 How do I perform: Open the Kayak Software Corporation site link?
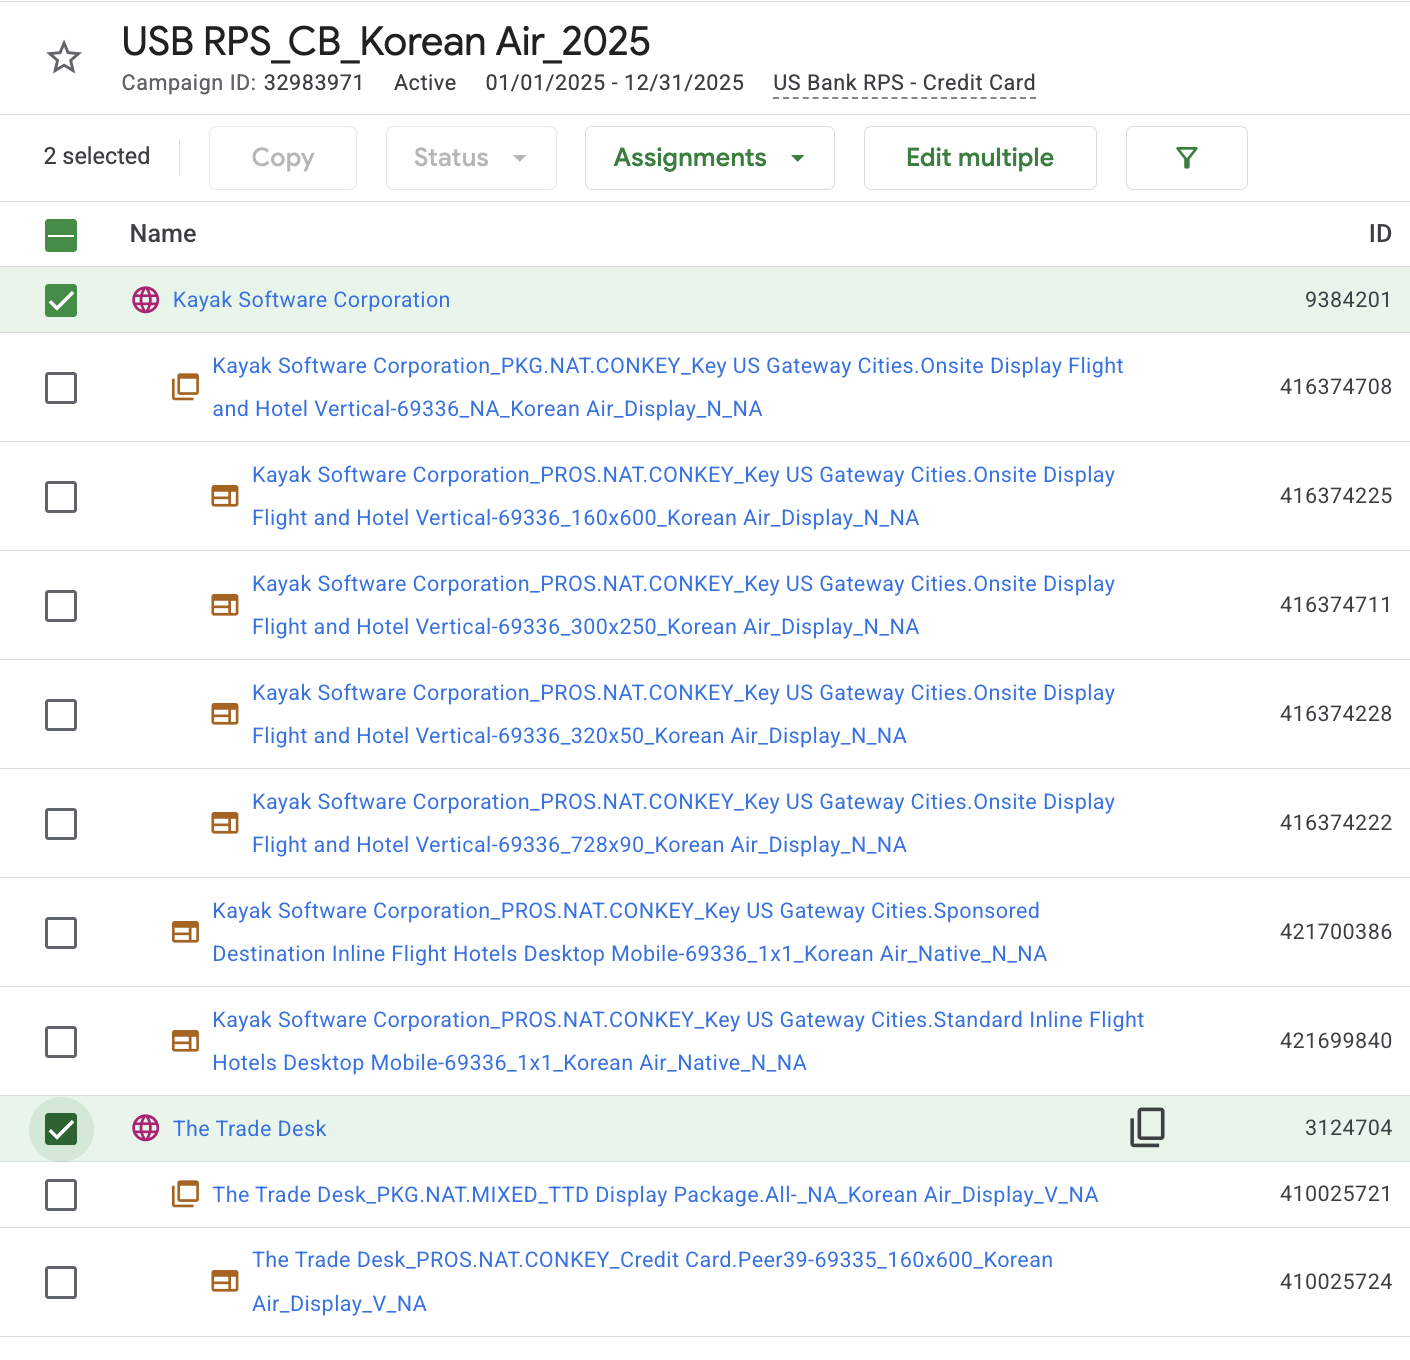(x=311, y=300)
